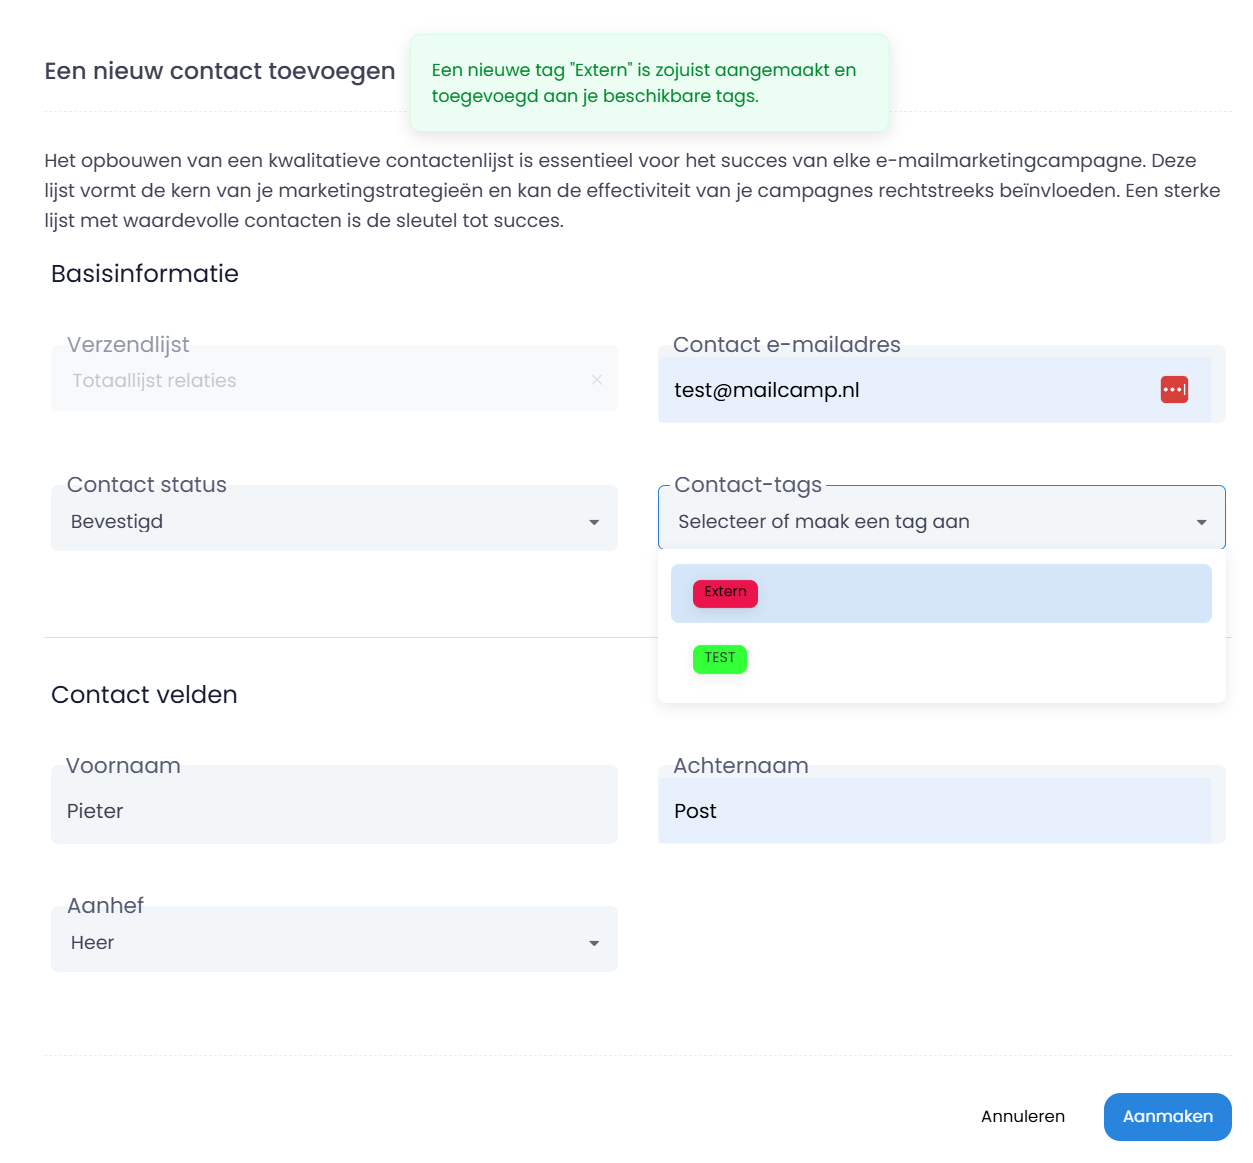Dismiss the green Extern tag notification
Viewport: 1253px width, 1163px height.
point(648,83)
